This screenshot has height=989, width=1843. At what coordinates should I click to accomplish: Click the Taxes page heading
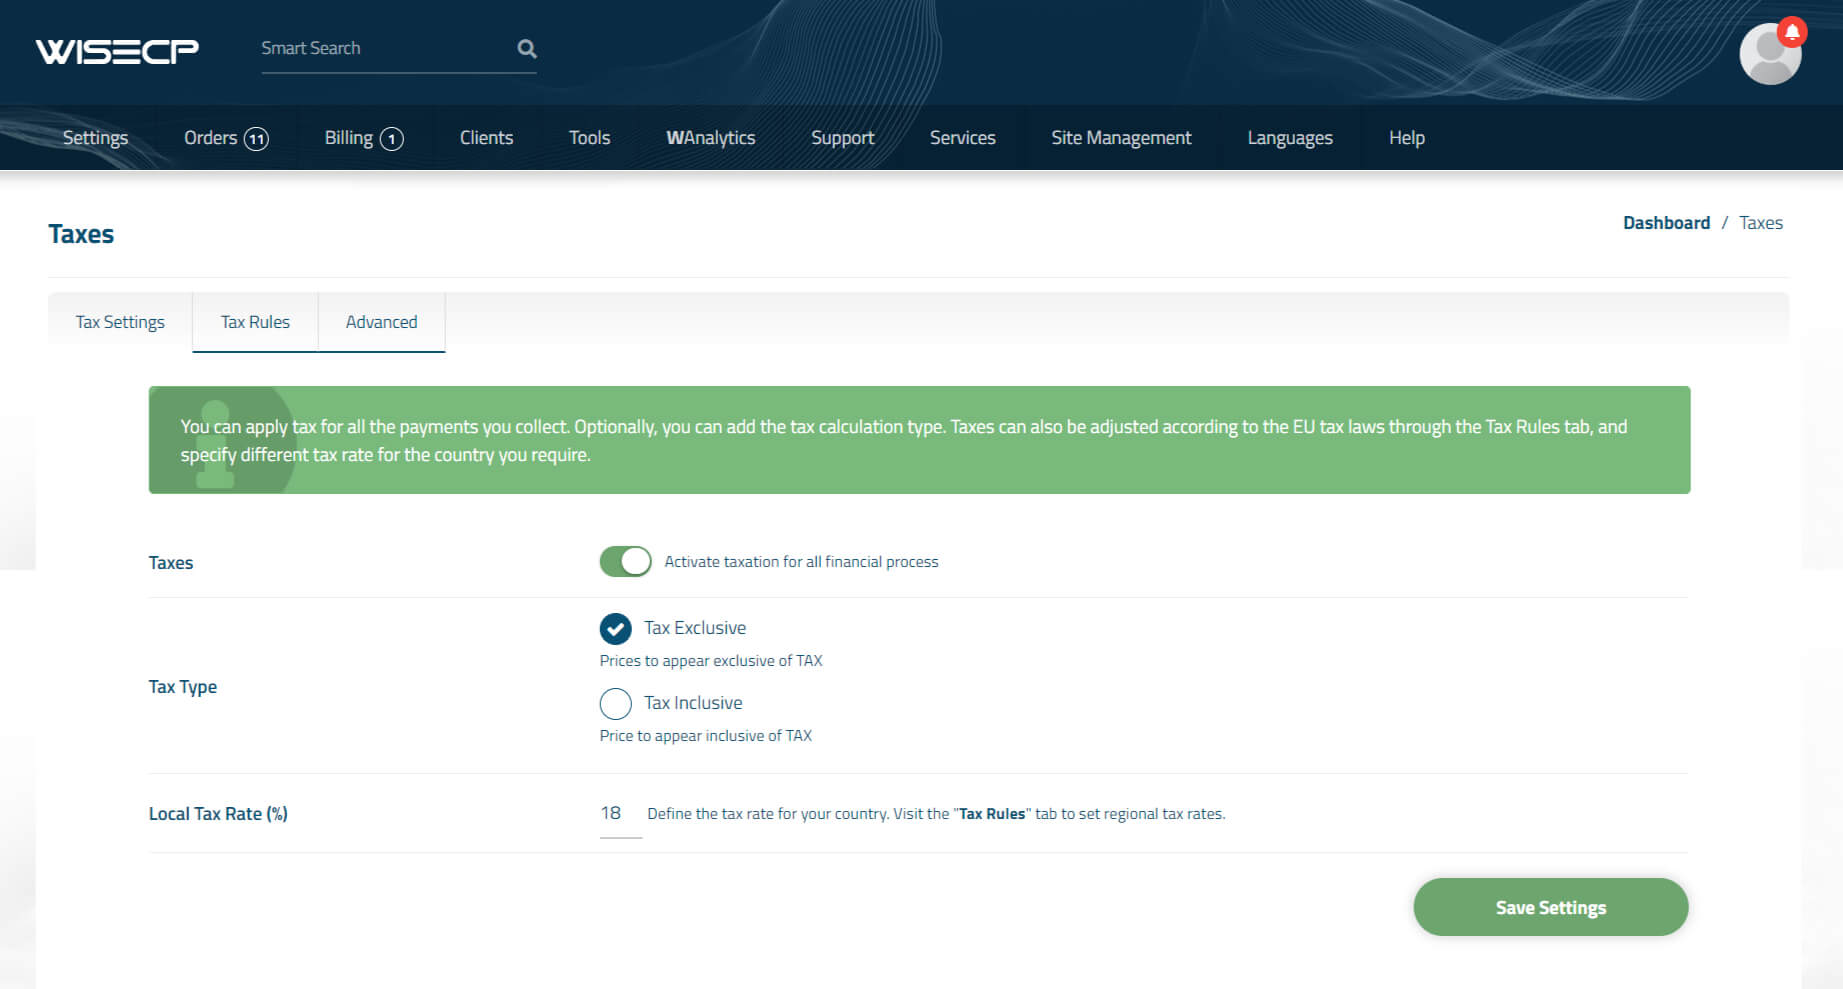pyautogui.click(x=81, y=234)
